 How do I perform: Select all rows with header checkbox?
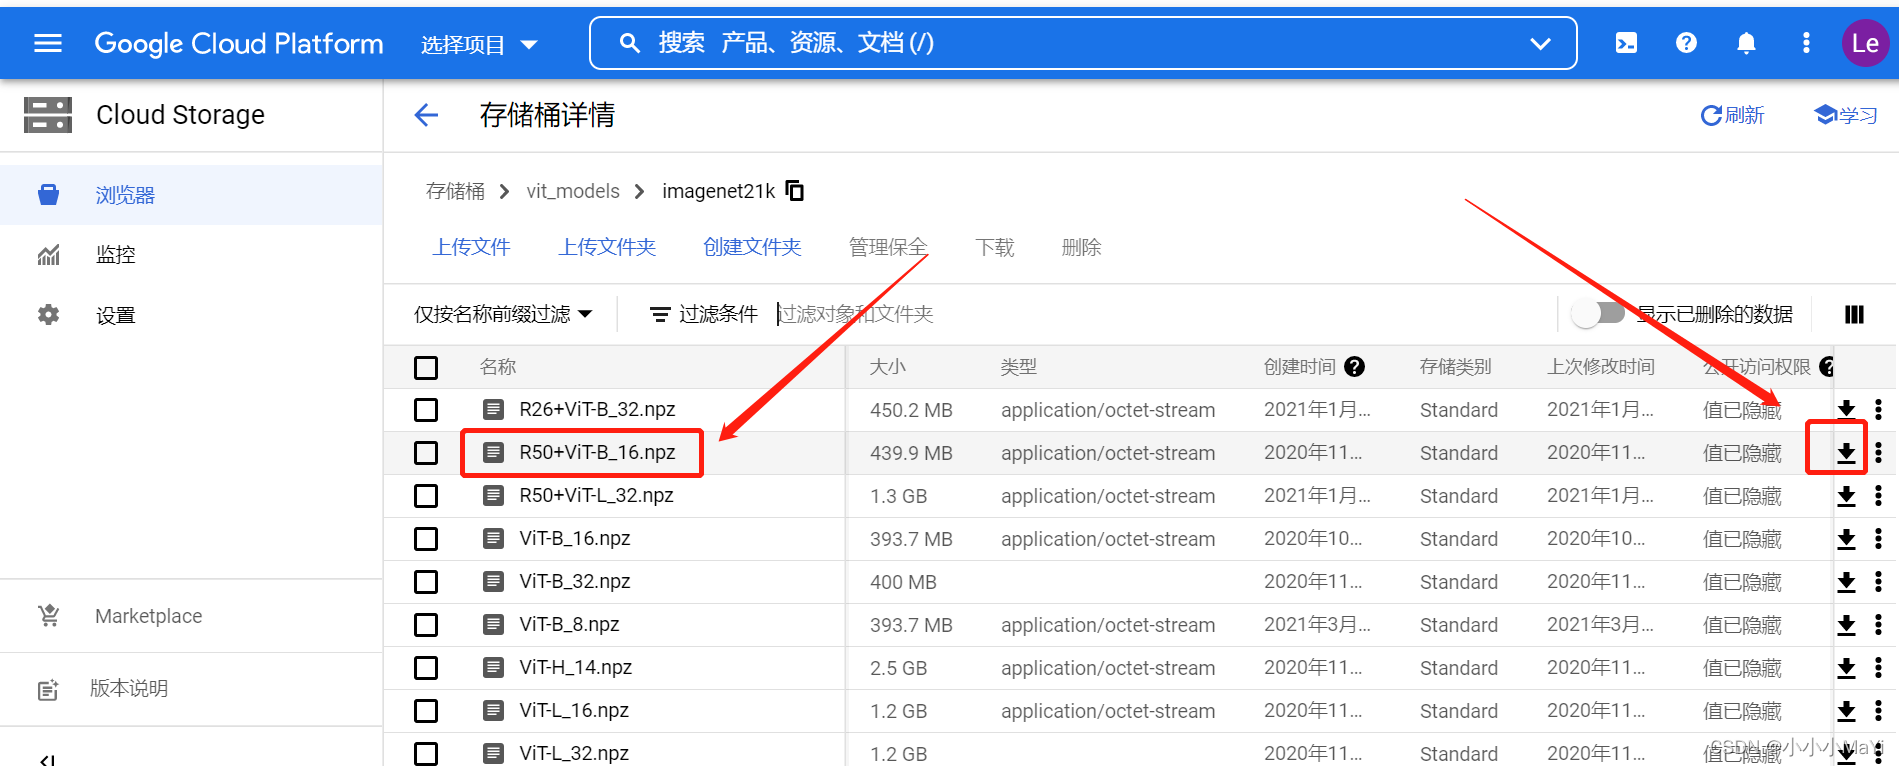pos(426,367)
